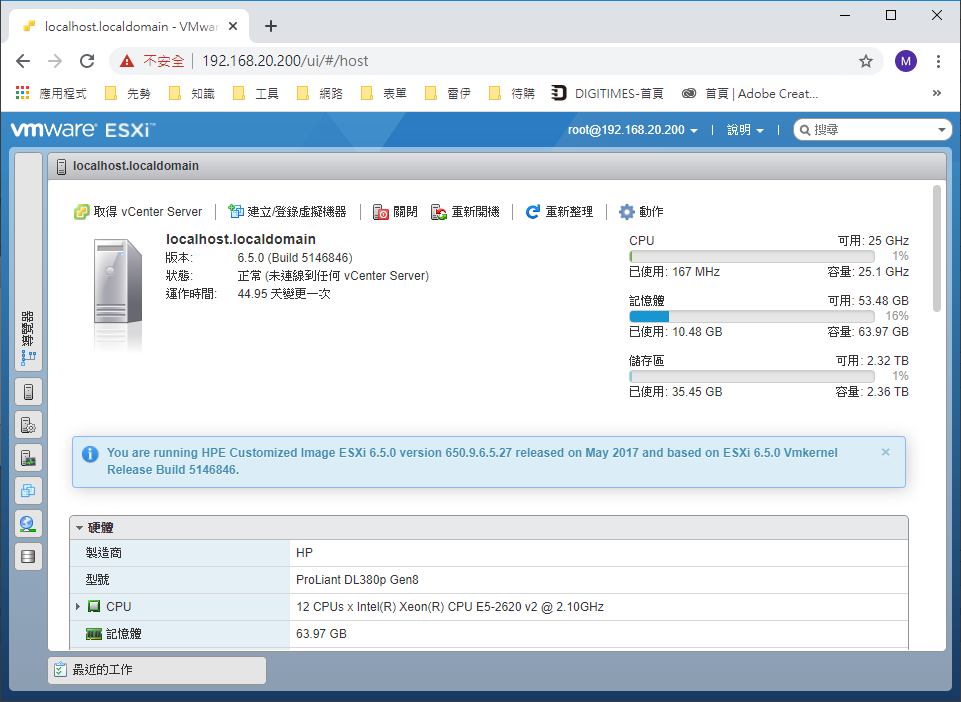Click the 6.5.0 (Build 5146846) version text

pos(295,258)
